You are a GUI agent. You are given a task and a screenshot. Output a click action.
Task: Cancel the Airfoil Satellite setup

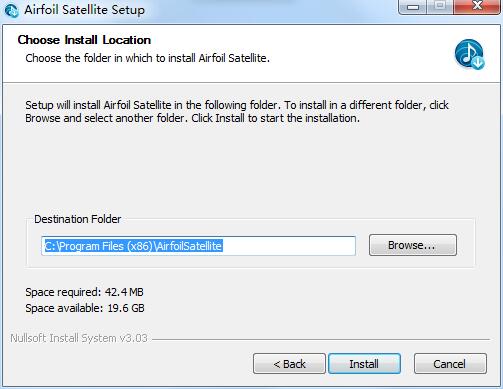pos(450,364)
